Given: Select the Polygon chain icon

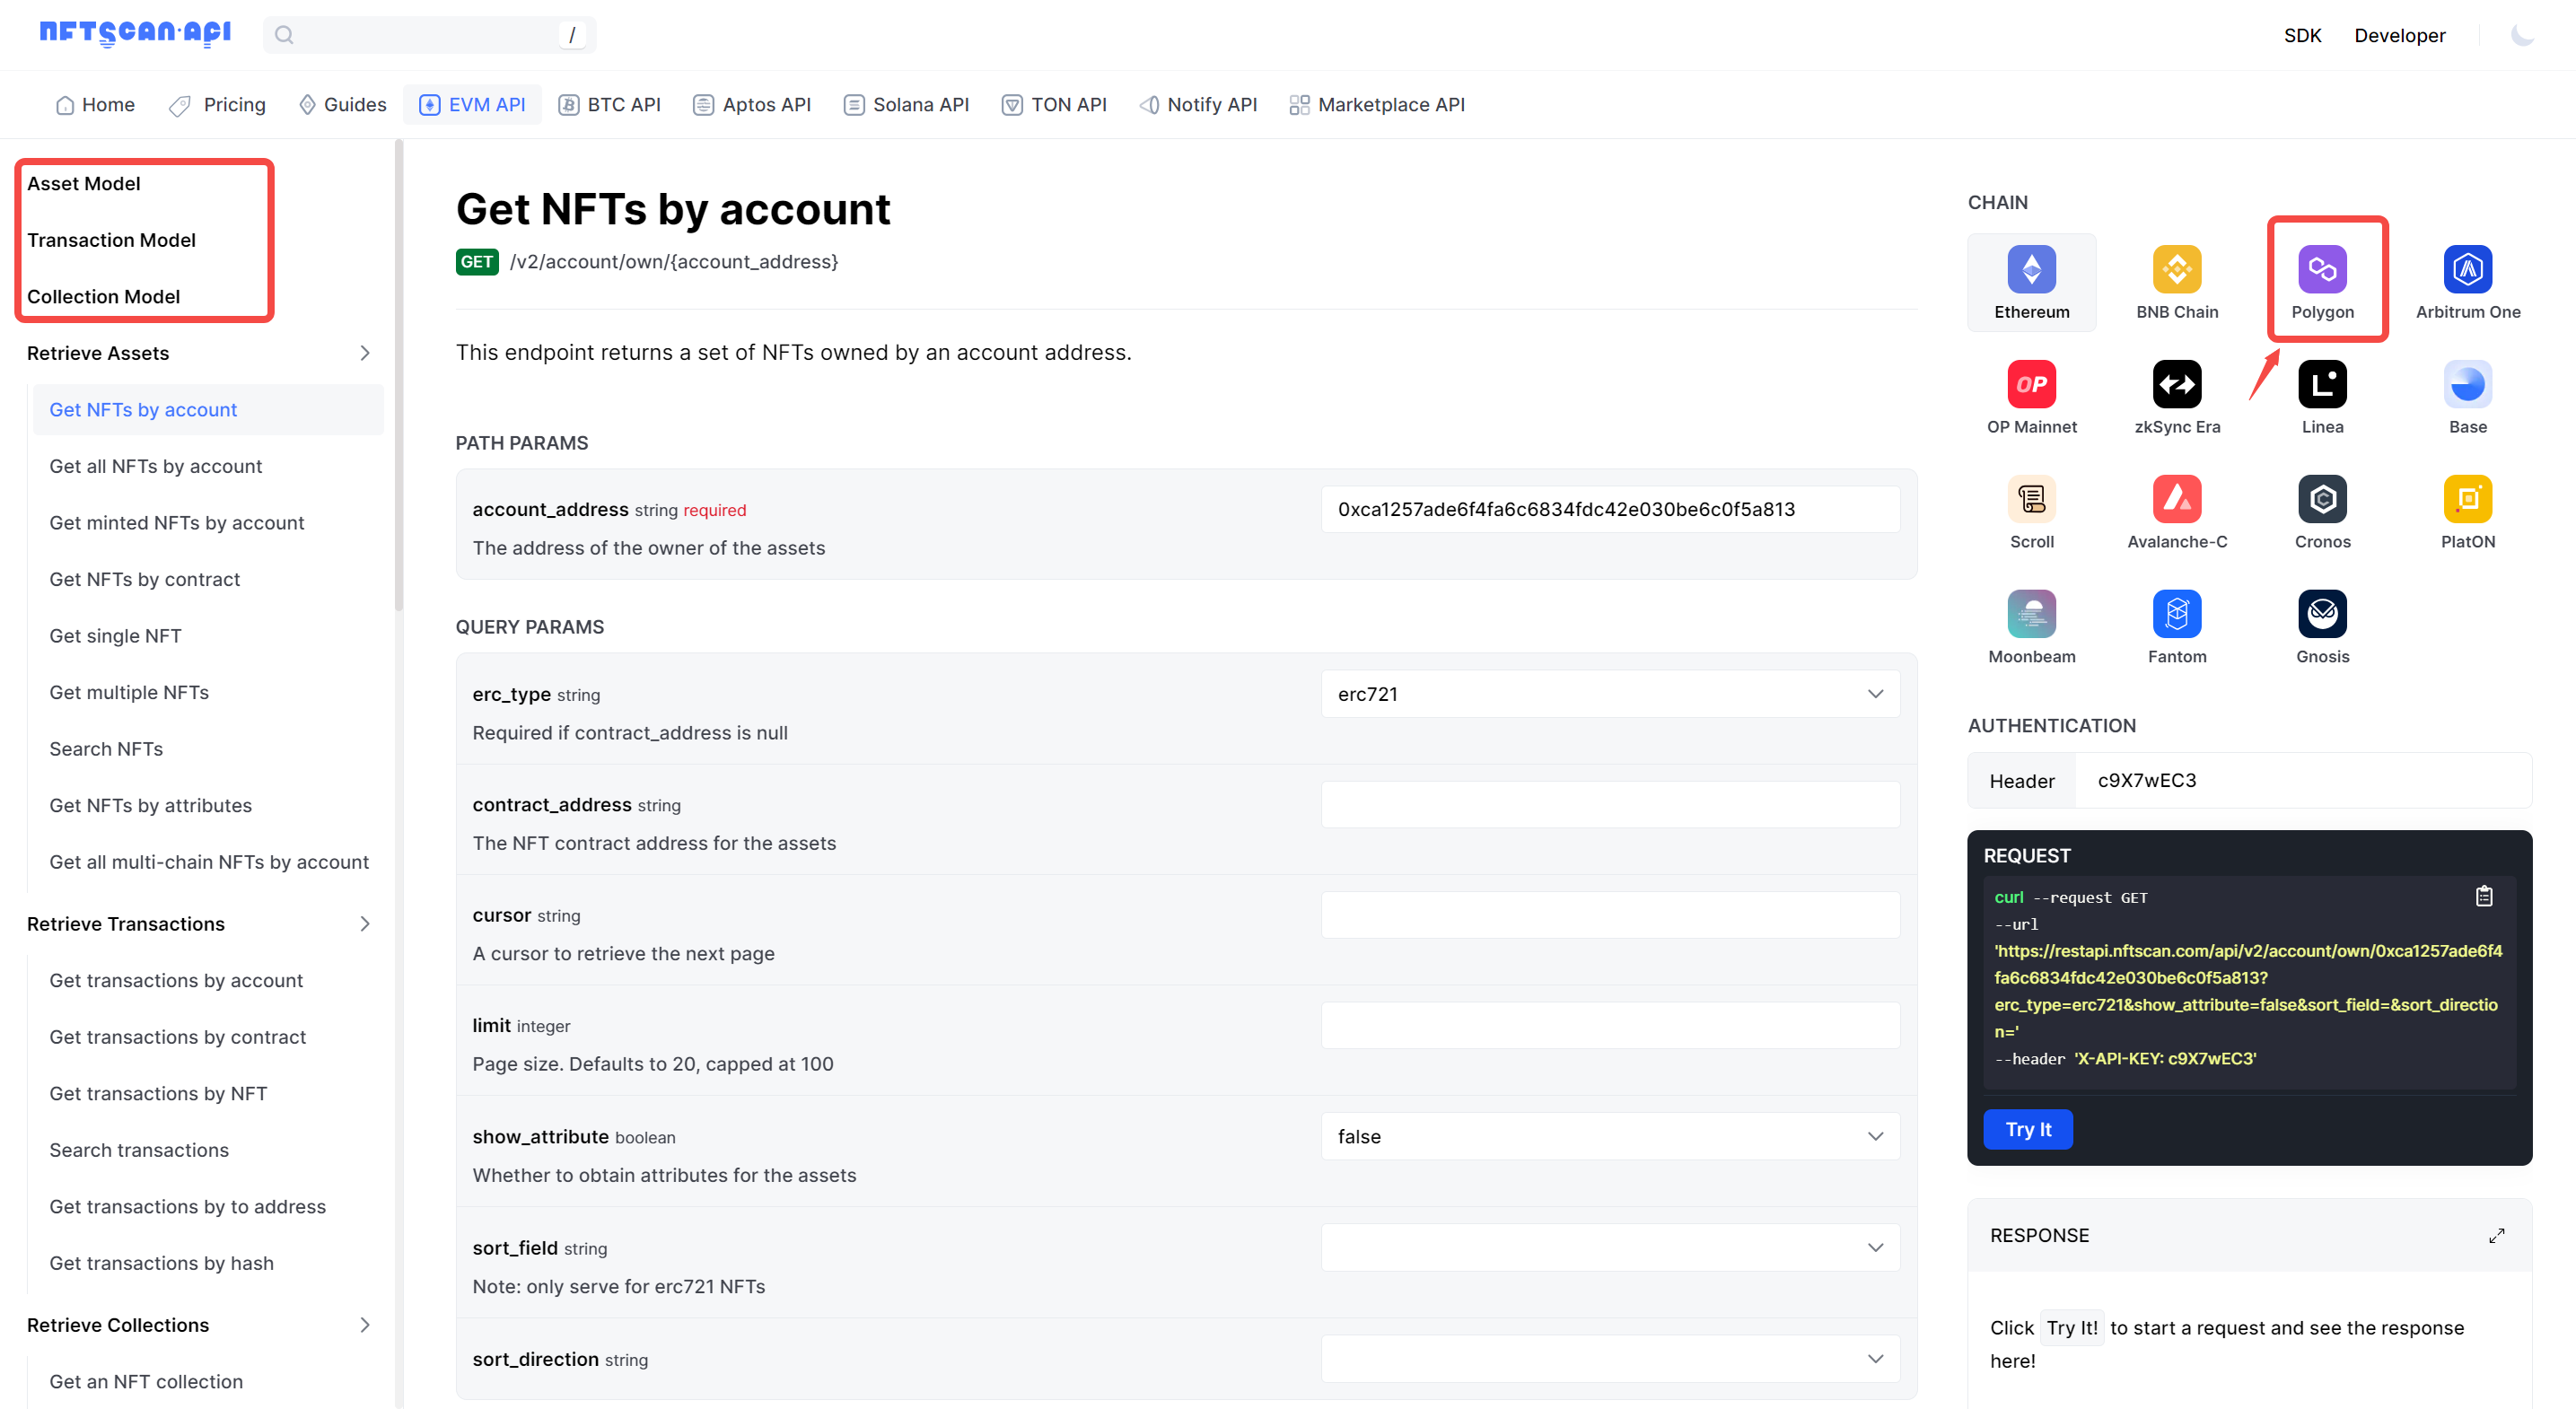Looking at the screenshot, I should (2324, 270).
